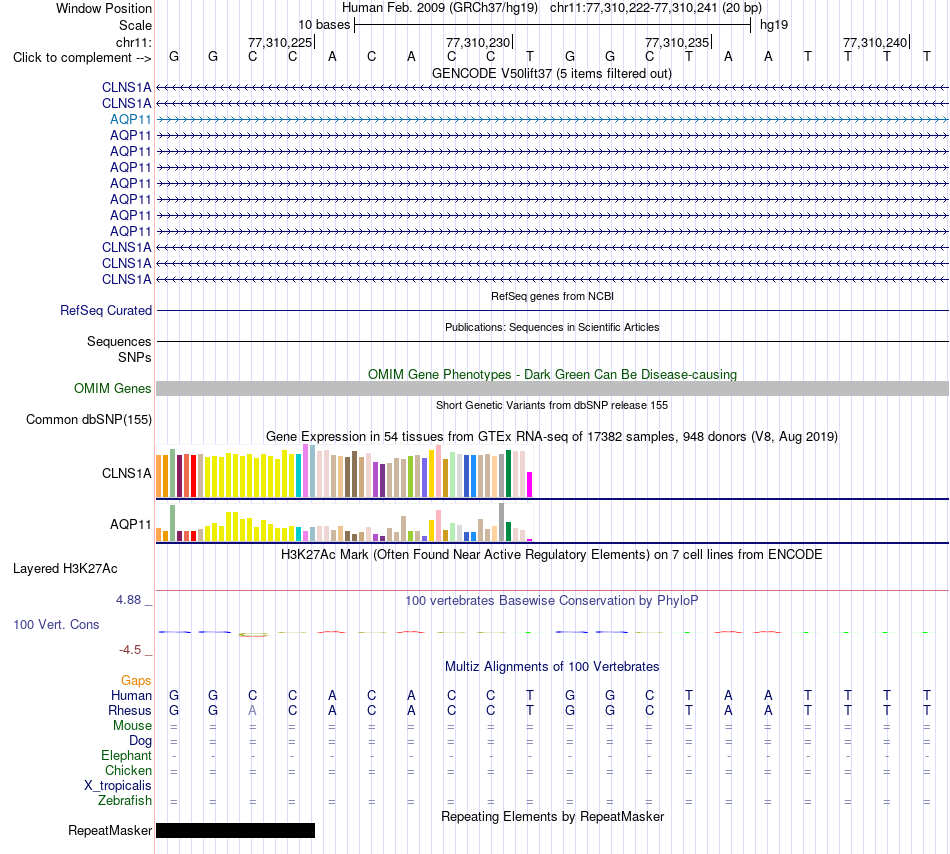Click the orange 'Gaps' label

[136, 681]
